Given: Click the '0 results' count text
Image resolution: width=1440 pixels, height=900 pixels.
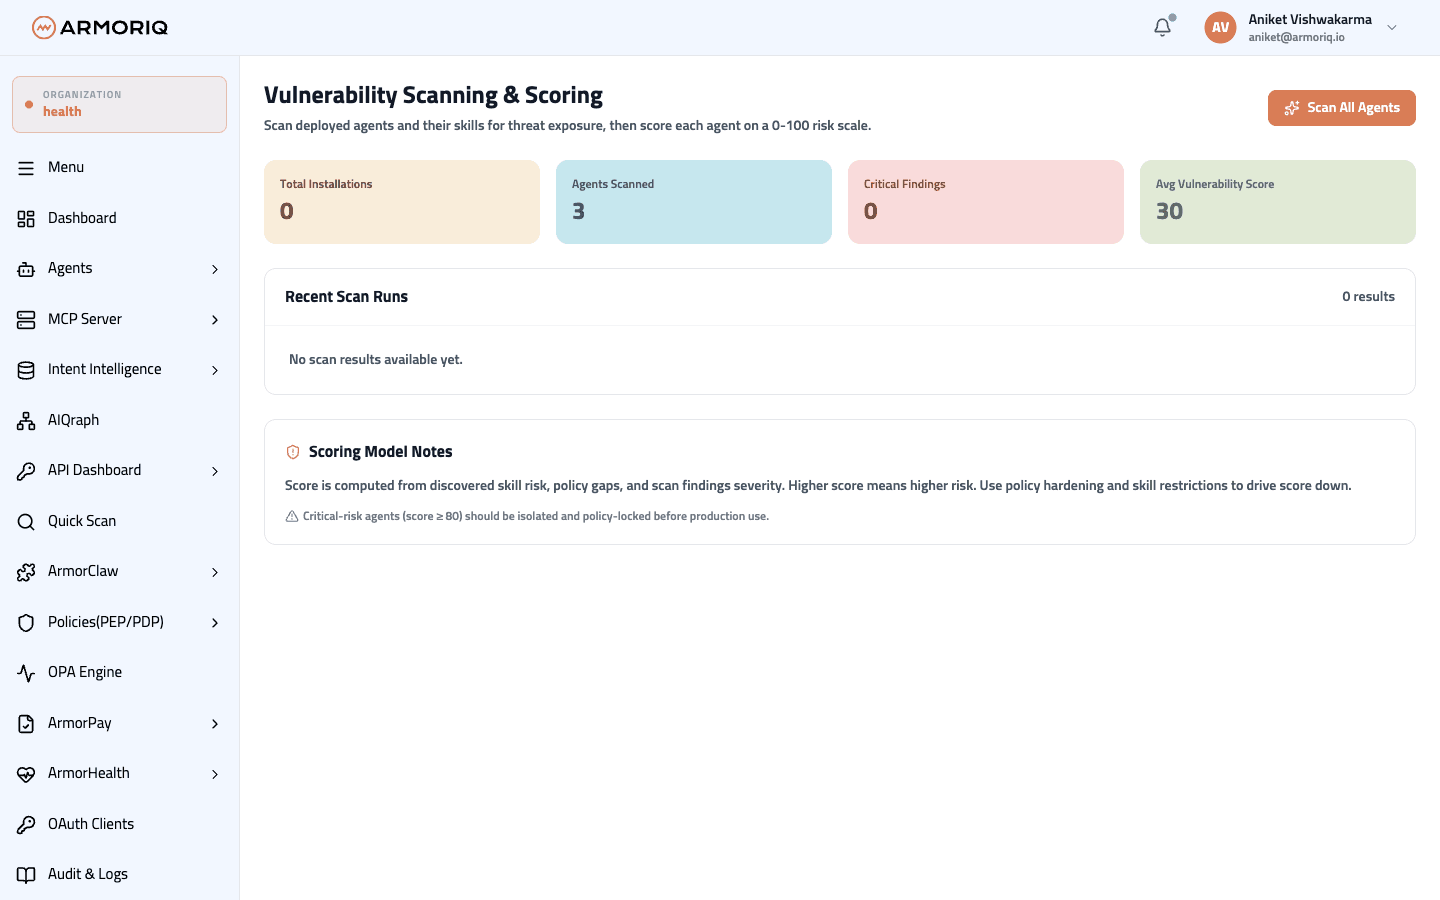Looking at the screenshot, I should (1368, 297).
